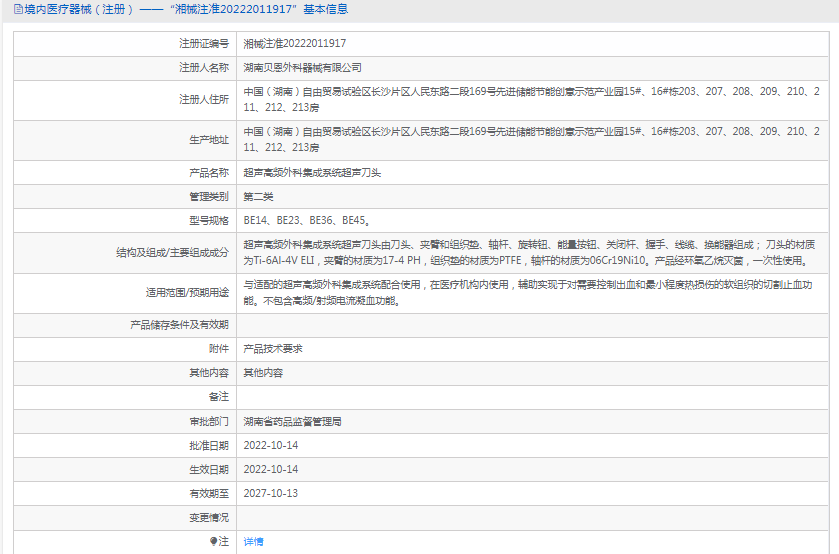Screen dimensions: 839x554
Task: Click the 生效日期 label
Action: click(x=209, y=470)
